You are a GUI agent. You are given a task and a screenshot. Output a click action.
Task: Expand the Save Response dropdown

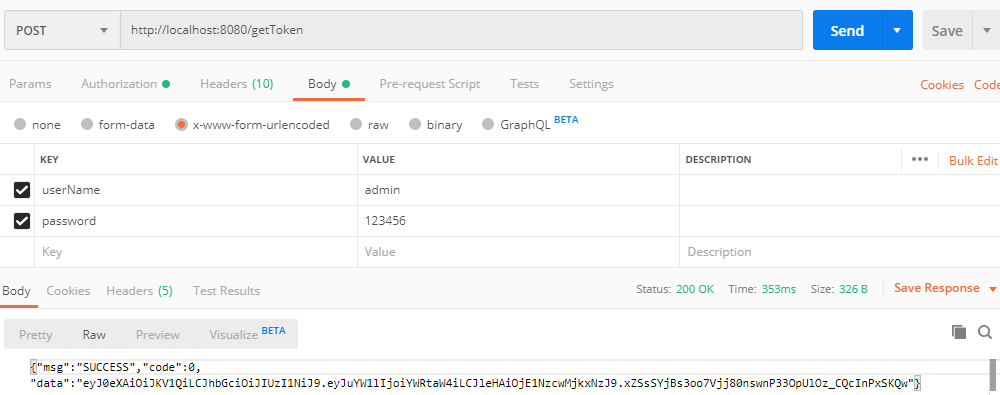click(x=992, y=289)
